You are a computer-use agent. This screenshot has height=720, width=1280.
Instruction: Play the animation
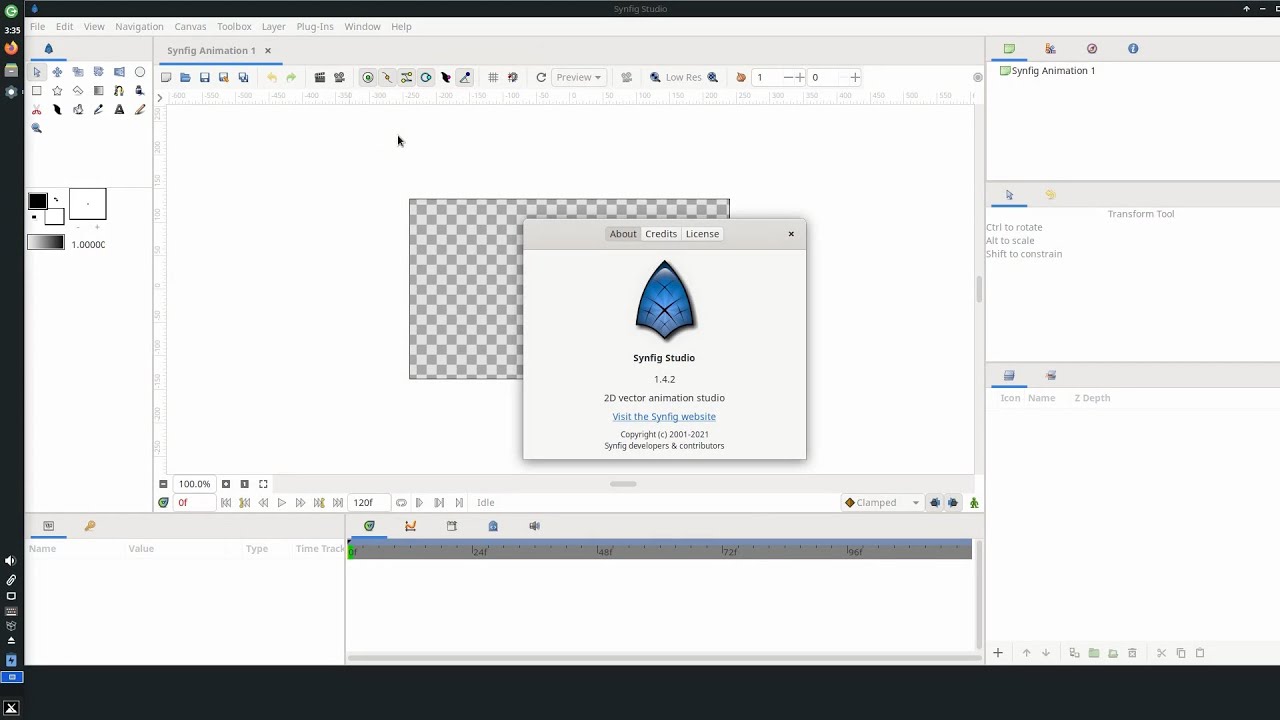point(281,503)
